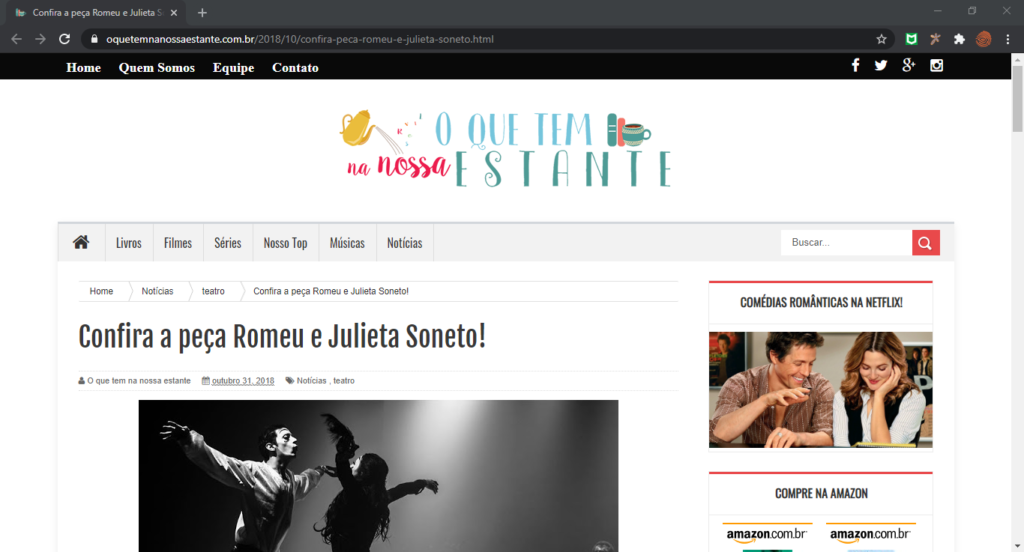Viewport: 1024px width, 552px height.
Task: Open Notícias in the gray nav bar
Action: pyautogui.click(x=404, y=243)
